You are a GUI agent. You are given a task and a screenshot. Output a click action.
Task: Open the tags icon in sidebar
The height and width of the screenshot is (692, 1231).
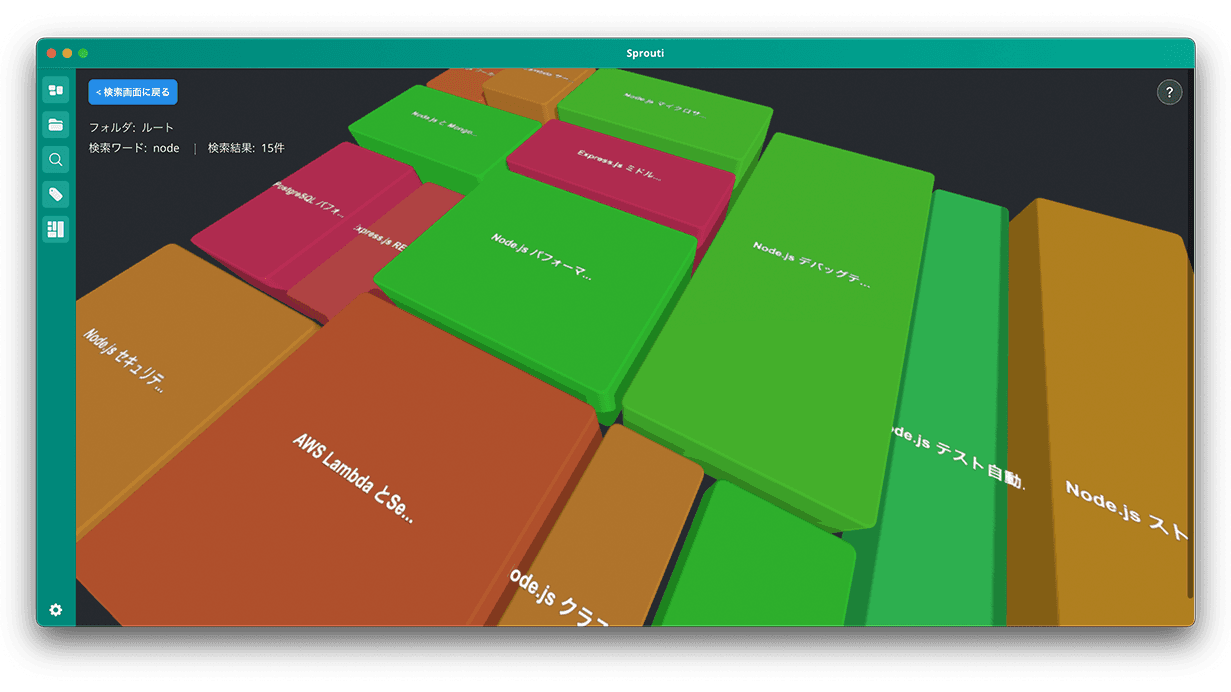click(56, 194)
